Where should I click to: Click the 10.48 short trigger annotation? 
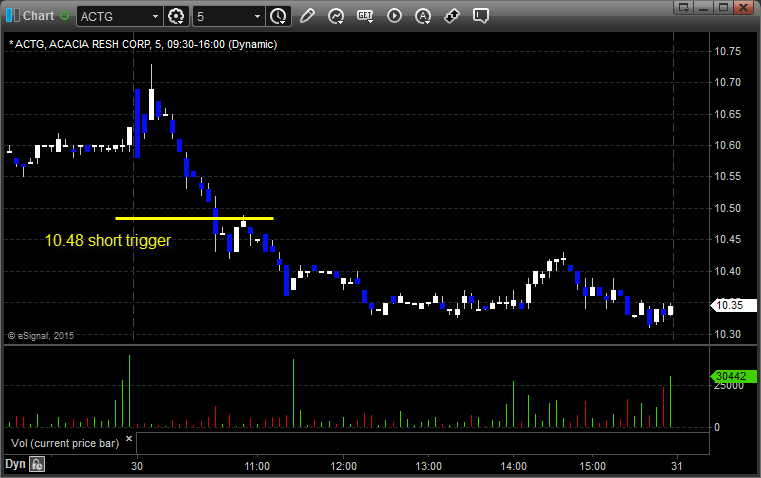pos(108,240)
